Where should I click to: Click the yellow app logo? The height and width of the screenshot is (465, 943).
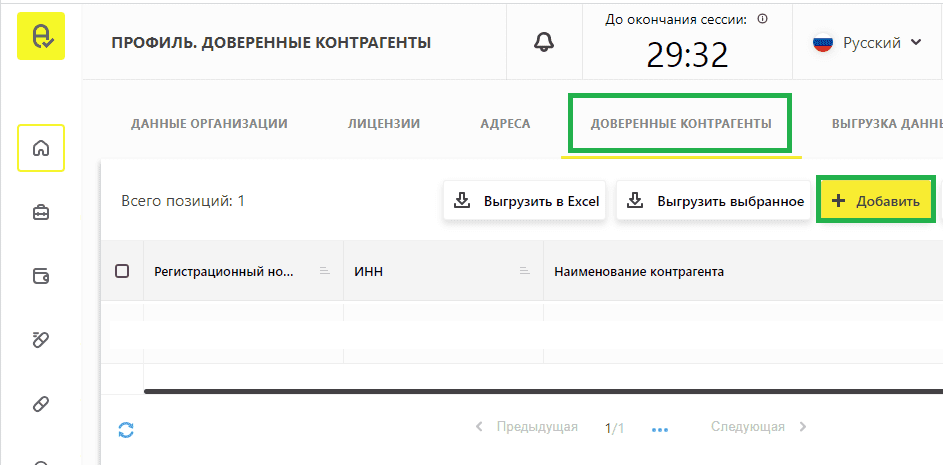point(41,36)
